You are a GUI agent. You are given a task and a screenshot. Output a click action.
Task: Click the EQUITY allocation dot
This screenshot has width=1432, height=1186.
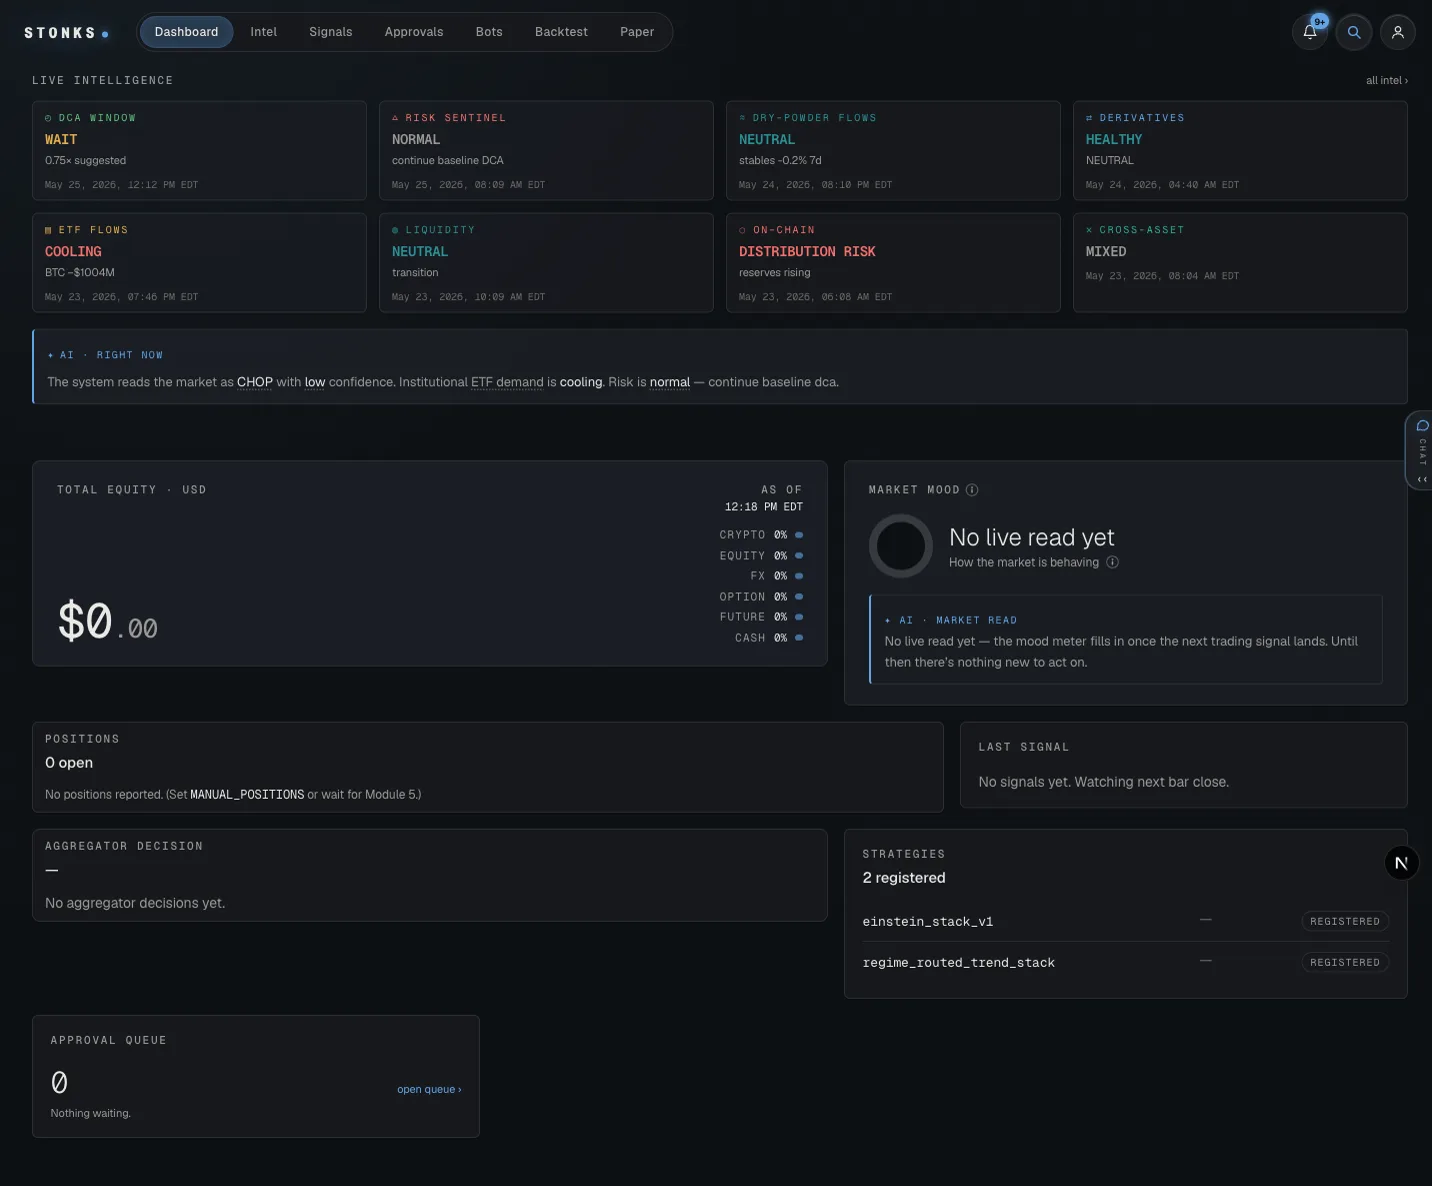click(x=799, y=556)
